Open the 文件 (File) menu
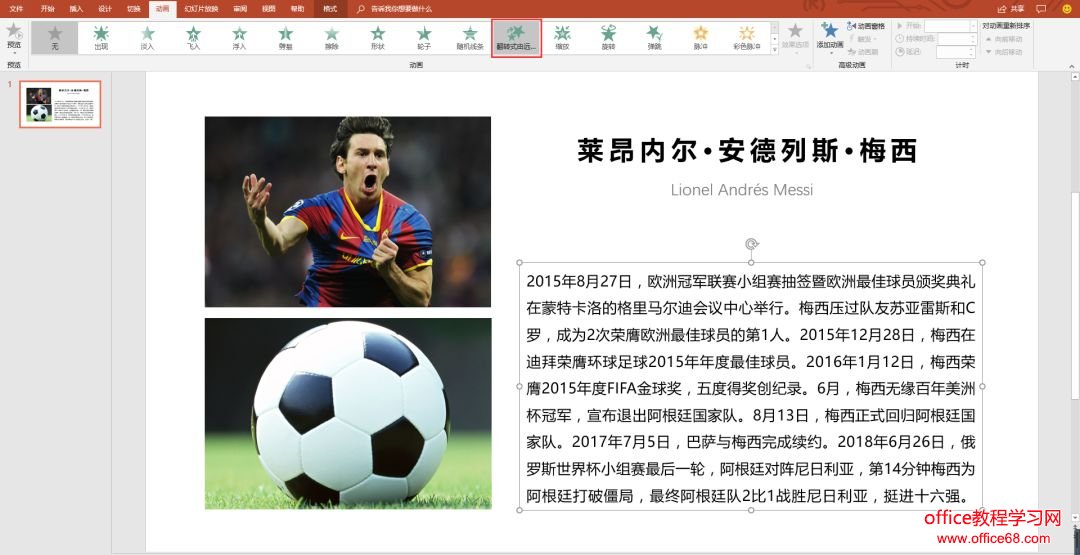 pos(16,8)
